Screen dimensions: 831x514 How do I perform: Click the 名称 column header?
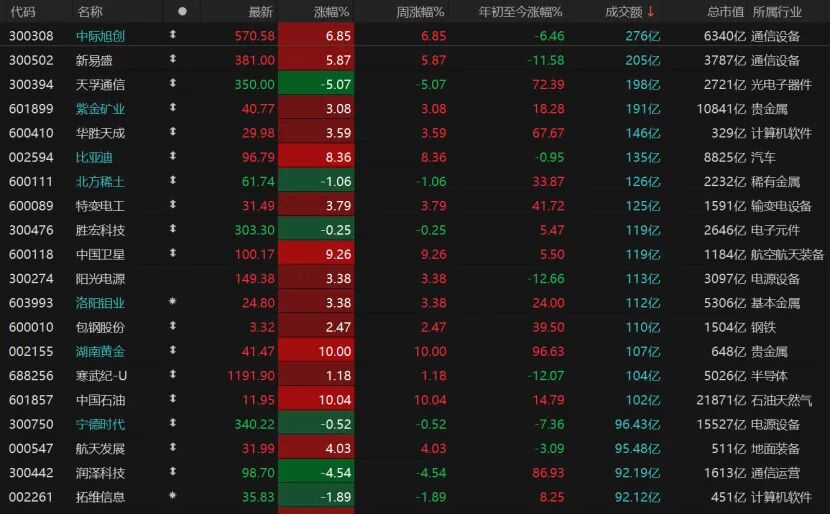click(90, 12)
